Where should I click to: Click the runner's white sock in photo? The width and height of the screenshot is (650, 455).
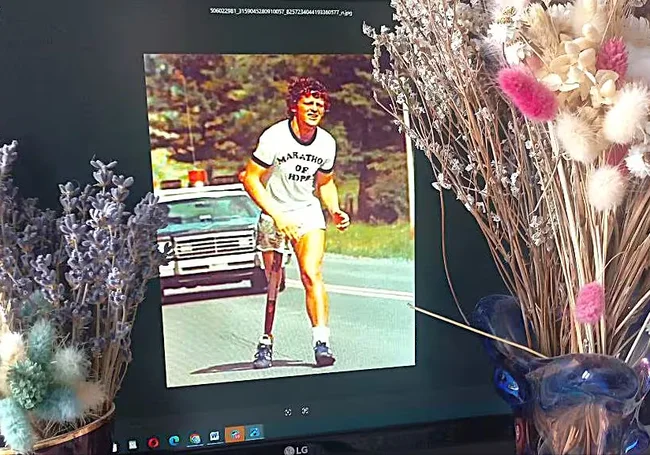click(x=320, y=333)
